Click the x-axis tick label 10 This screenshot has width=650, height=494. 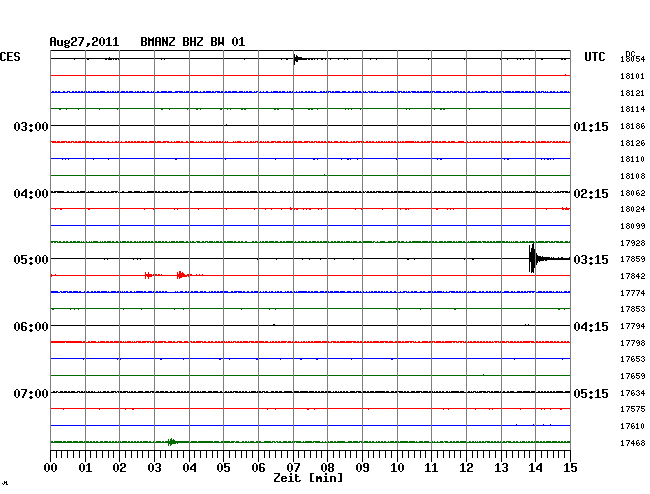397,468
